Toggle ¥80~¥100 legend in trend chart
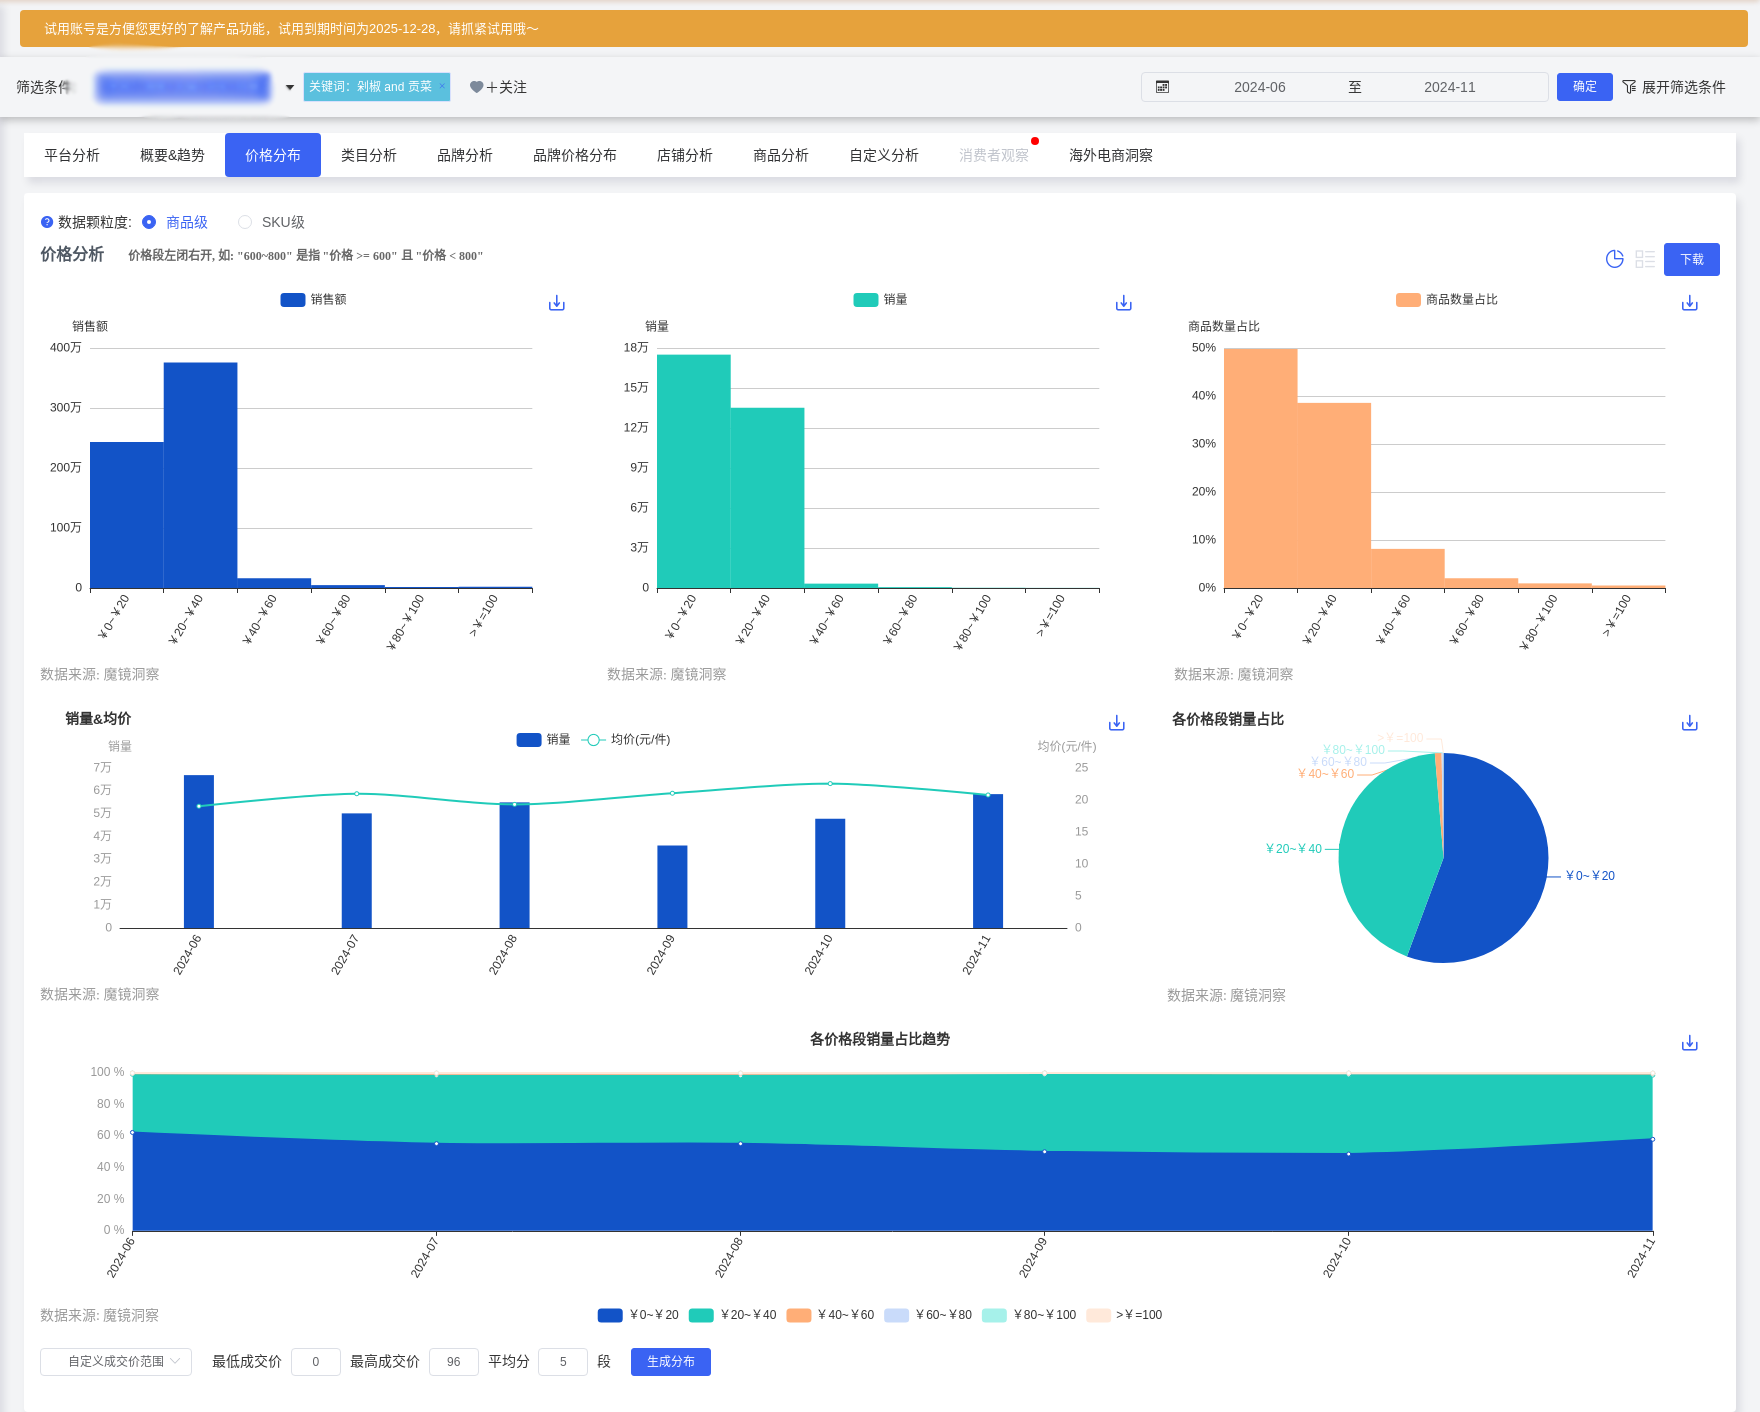Image resolution: width=1760 pixels, height=1412 pixels. (1029, 1315)
